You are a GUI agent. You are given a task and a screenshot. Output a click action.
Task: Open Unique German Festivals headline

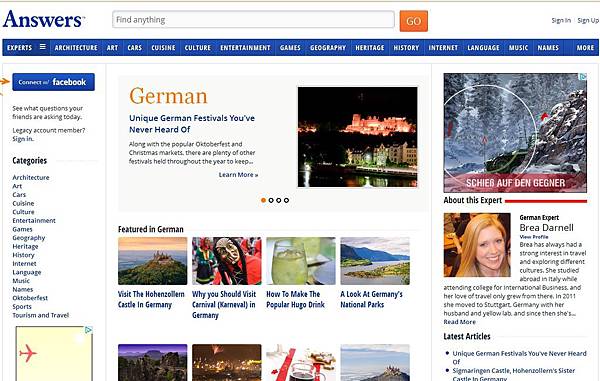point(192,124)
